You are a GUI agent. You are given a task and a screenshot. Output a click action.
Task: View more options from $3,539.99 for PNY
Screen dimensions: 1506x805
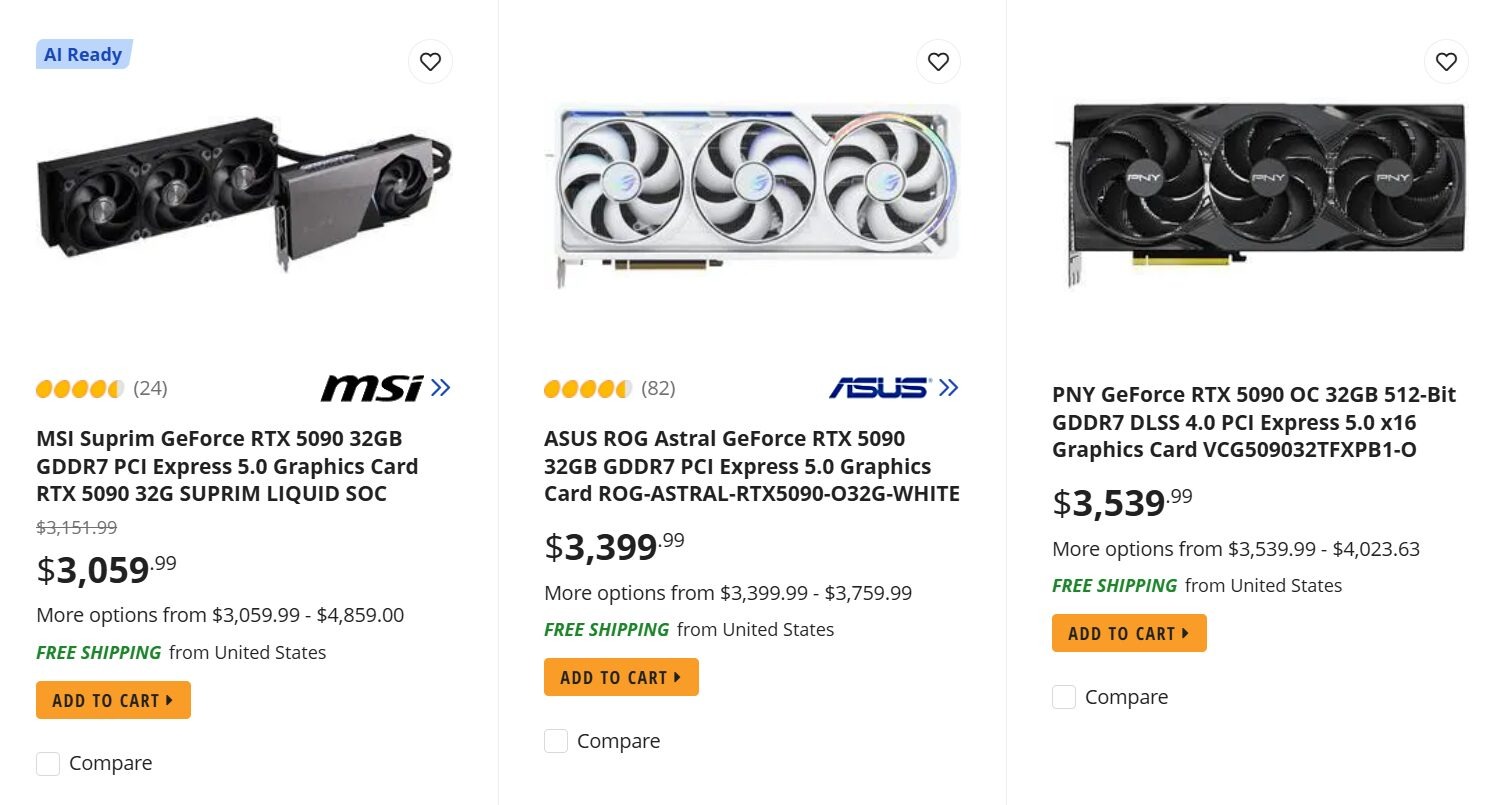pyautogui.click(x=1235, y=549)
